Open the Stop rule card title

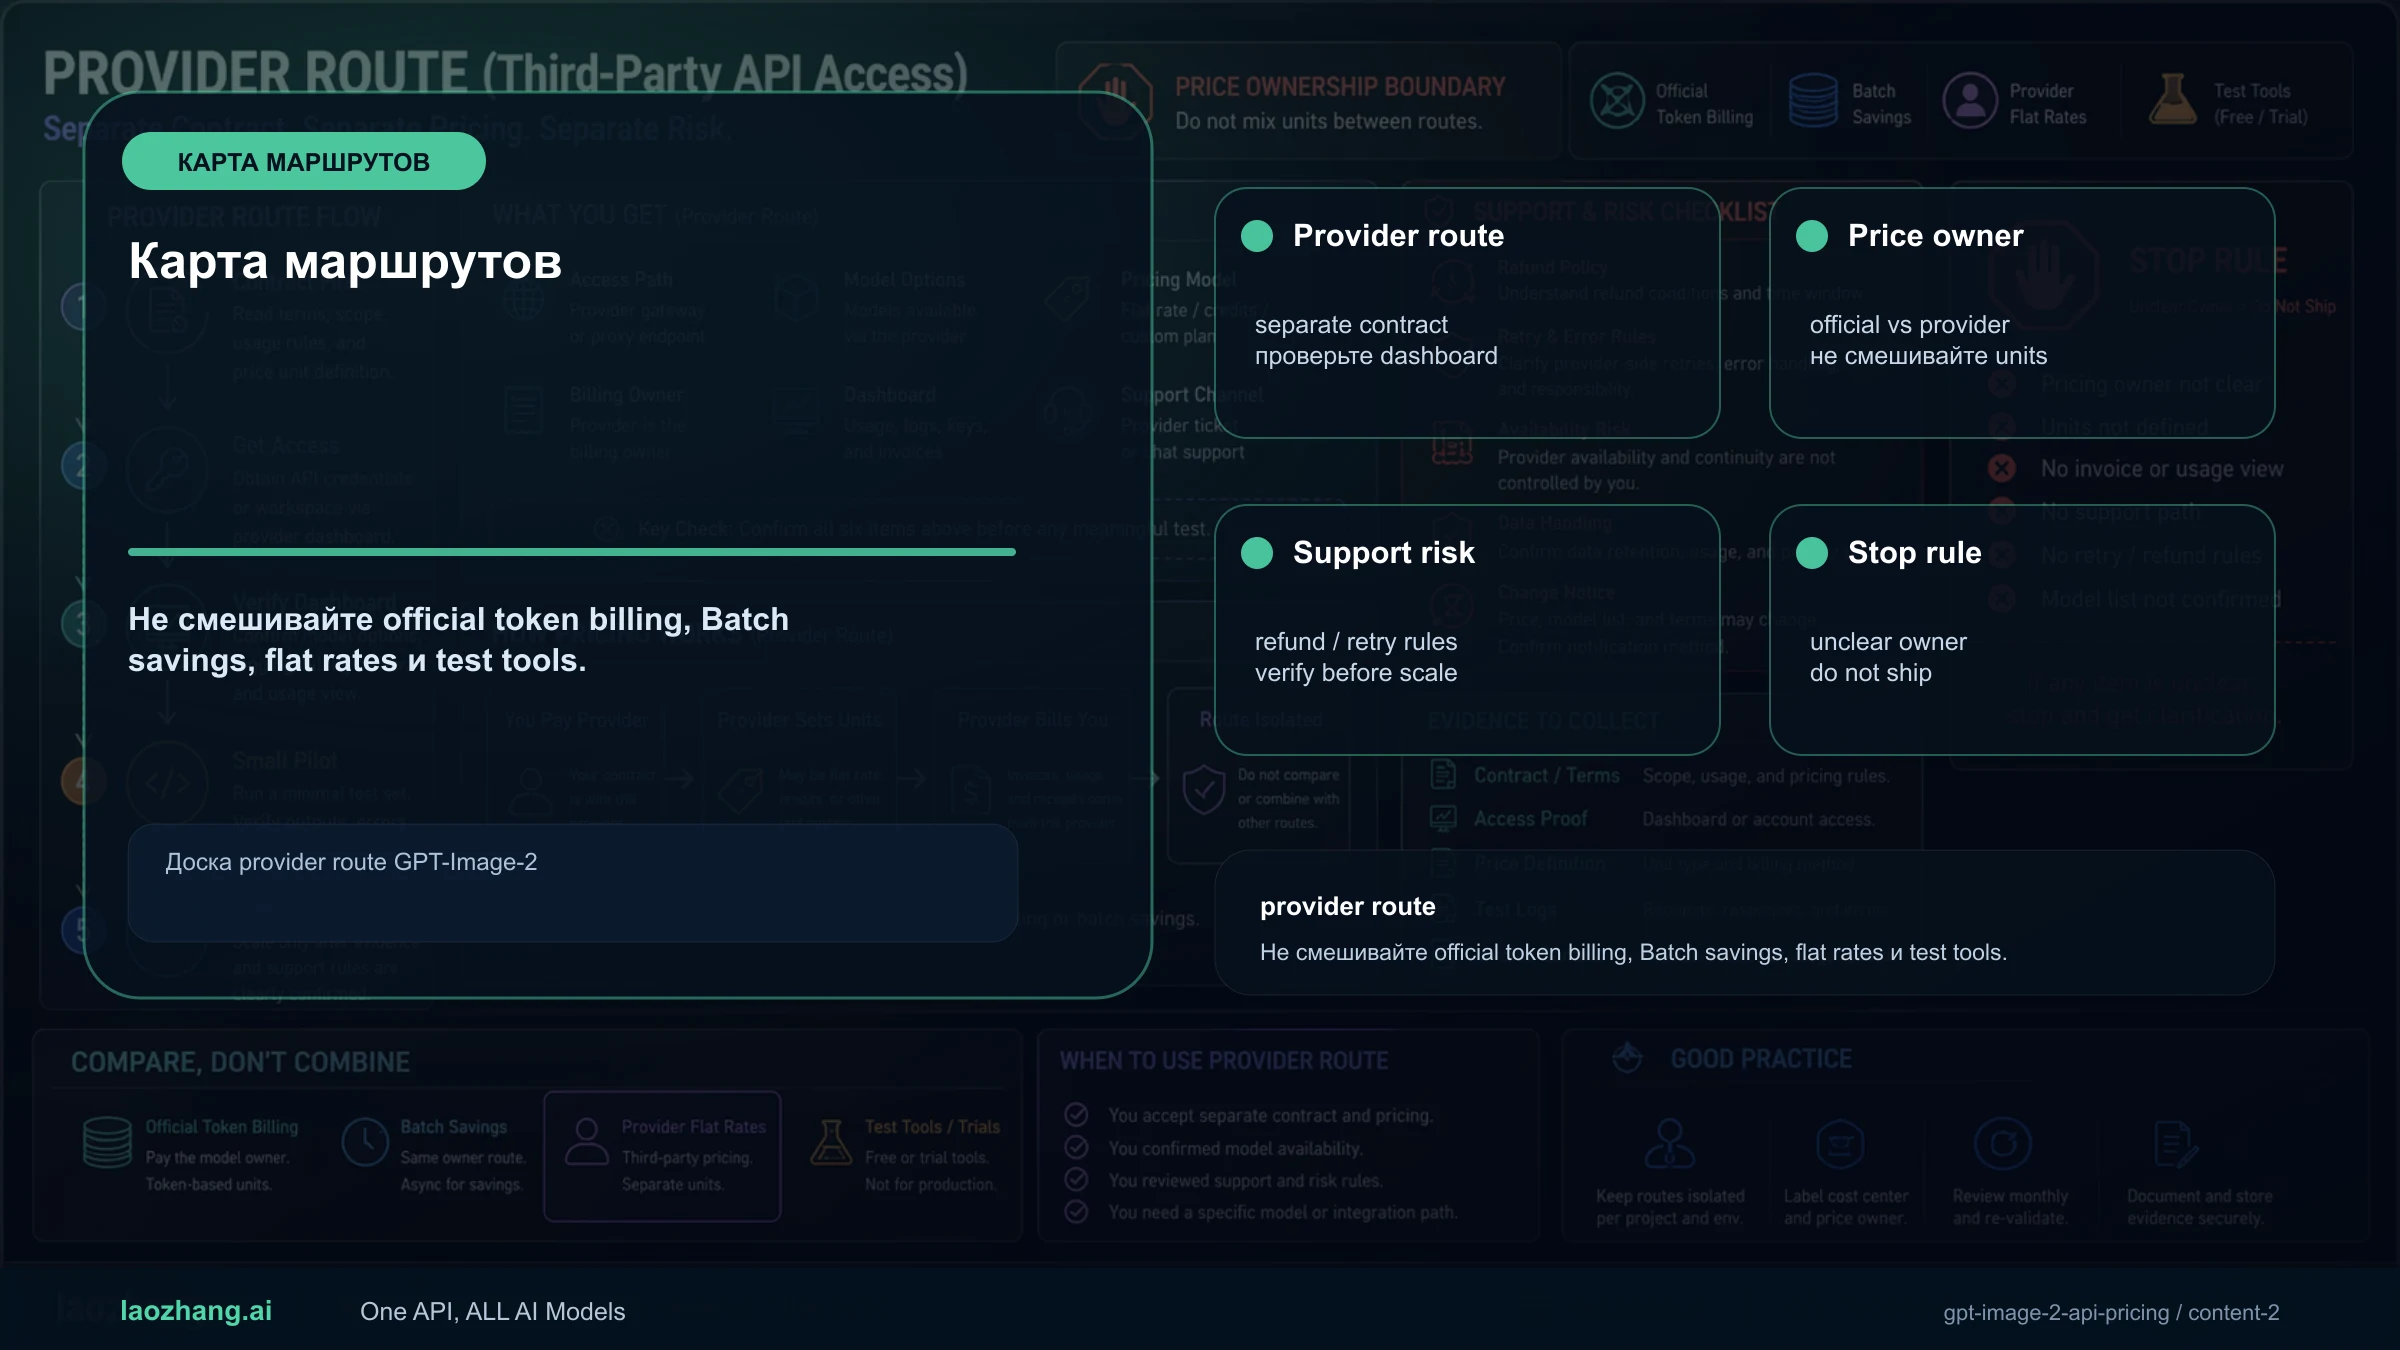coord(1915,553)
